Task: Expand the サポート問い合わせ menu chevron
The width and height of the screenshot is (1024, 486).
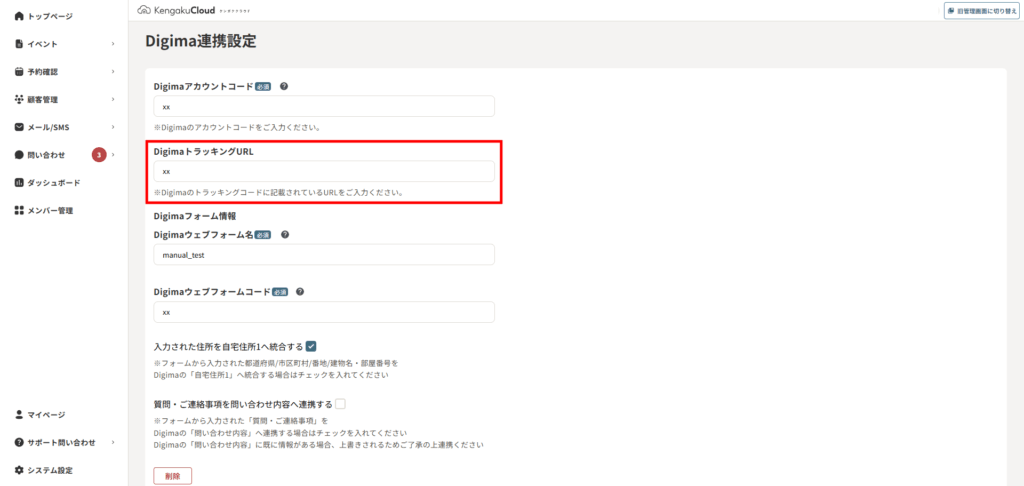Action: [x=113, y=442]
